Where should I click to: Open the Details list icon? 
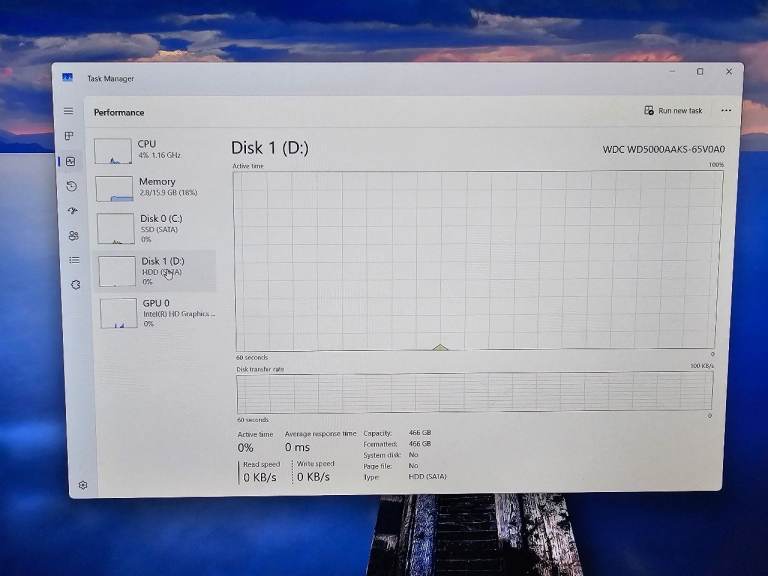(x=74, y=260)
